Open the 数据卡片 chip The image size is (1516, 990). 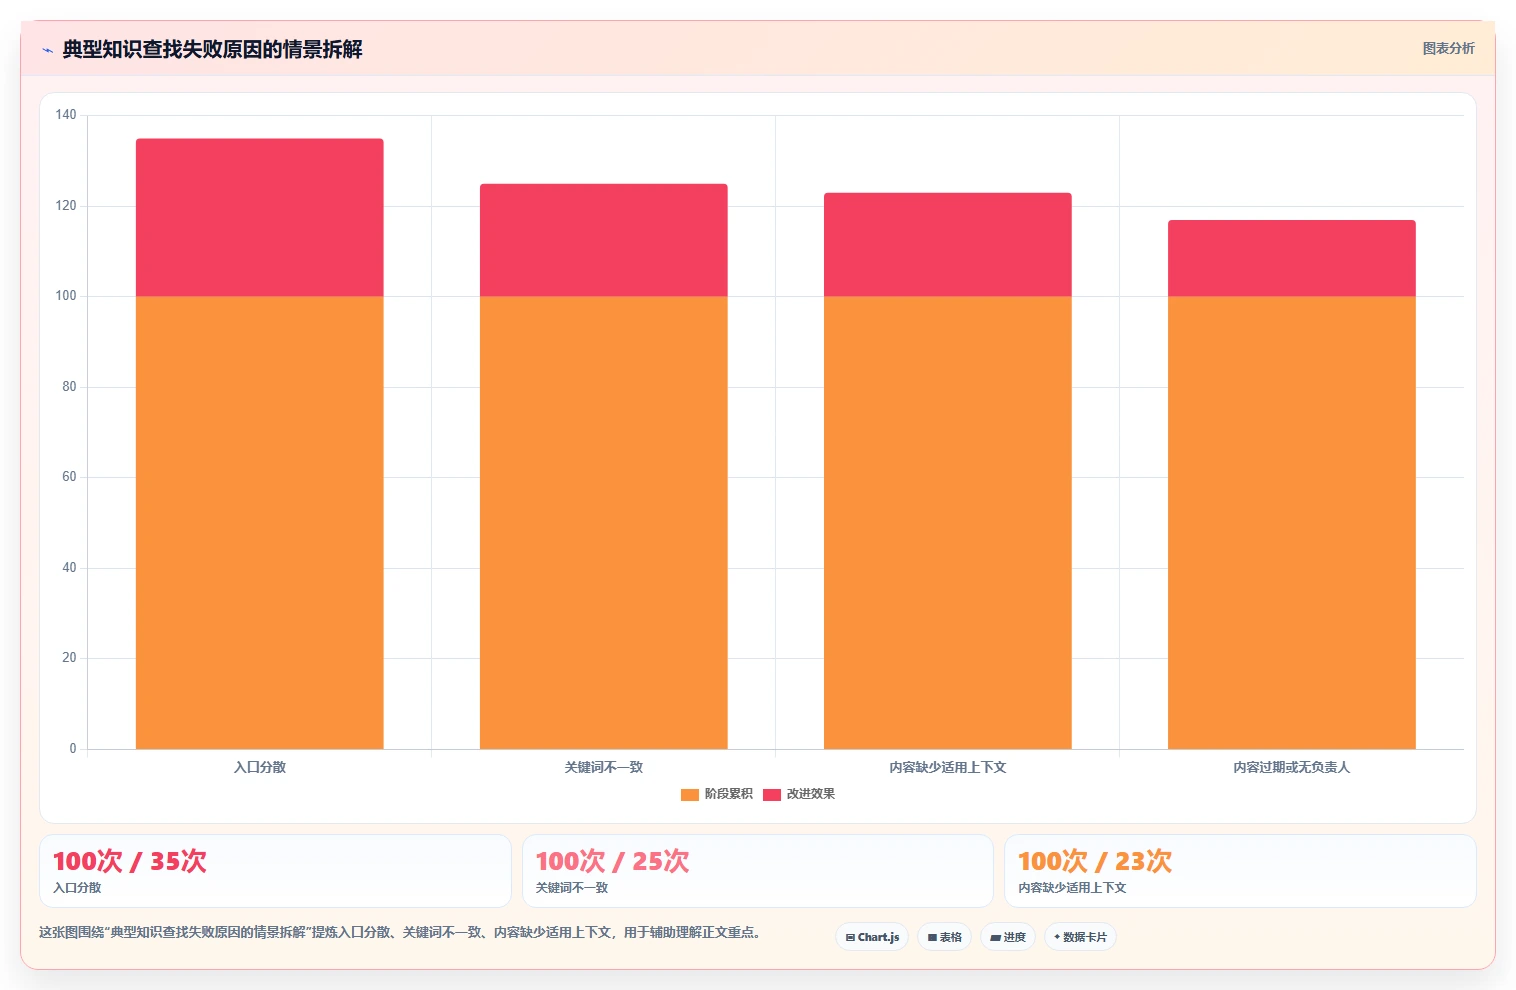point(1080,937)
